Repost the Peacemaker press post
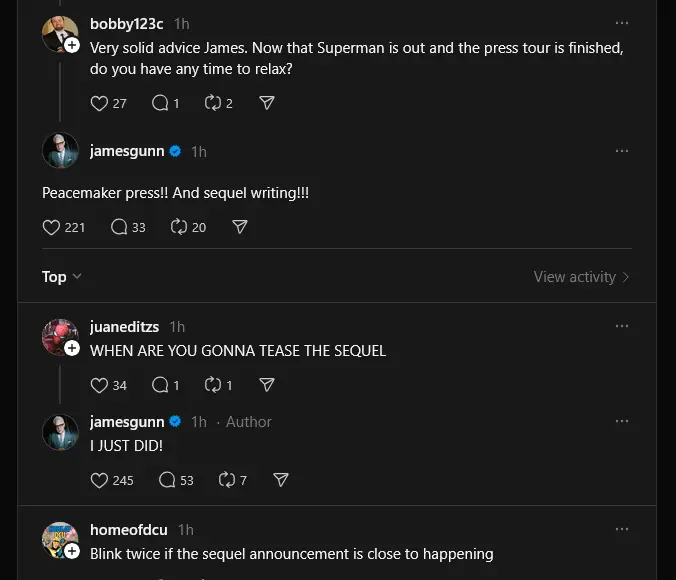 pos(180,227)
